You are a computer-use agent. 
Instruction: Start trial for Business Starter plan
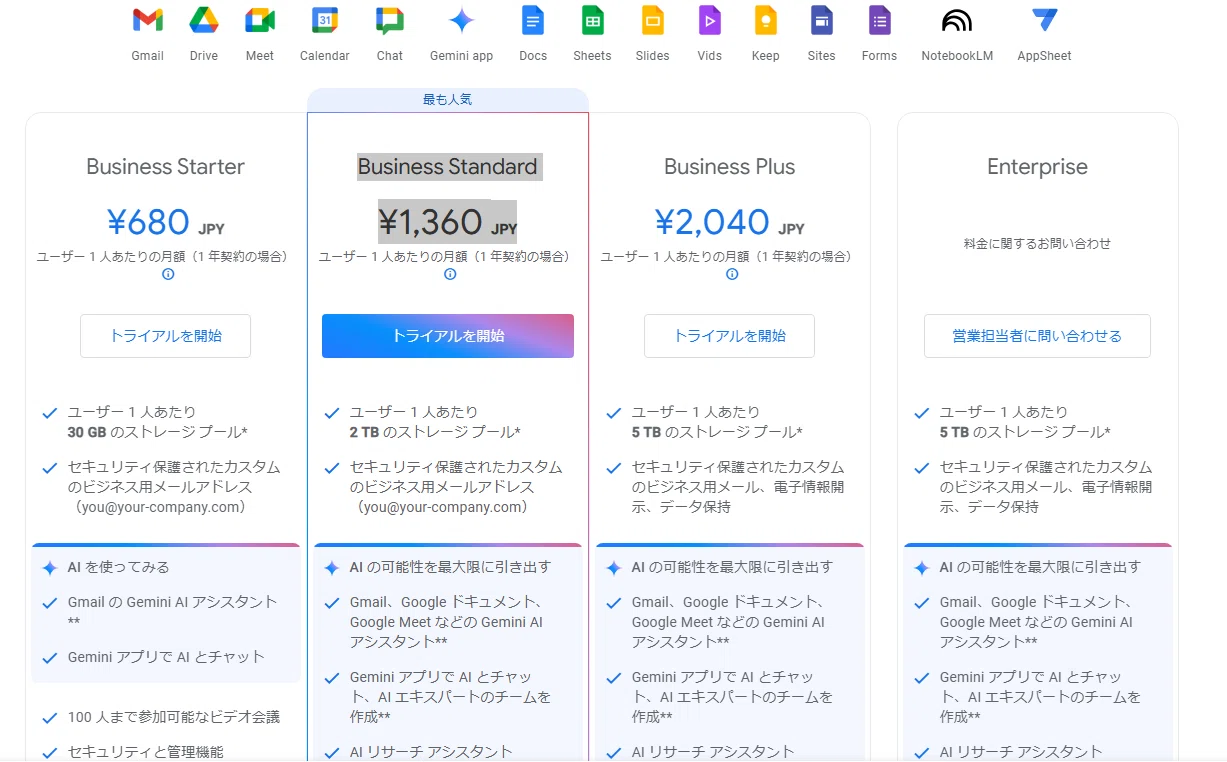point(166,336)
